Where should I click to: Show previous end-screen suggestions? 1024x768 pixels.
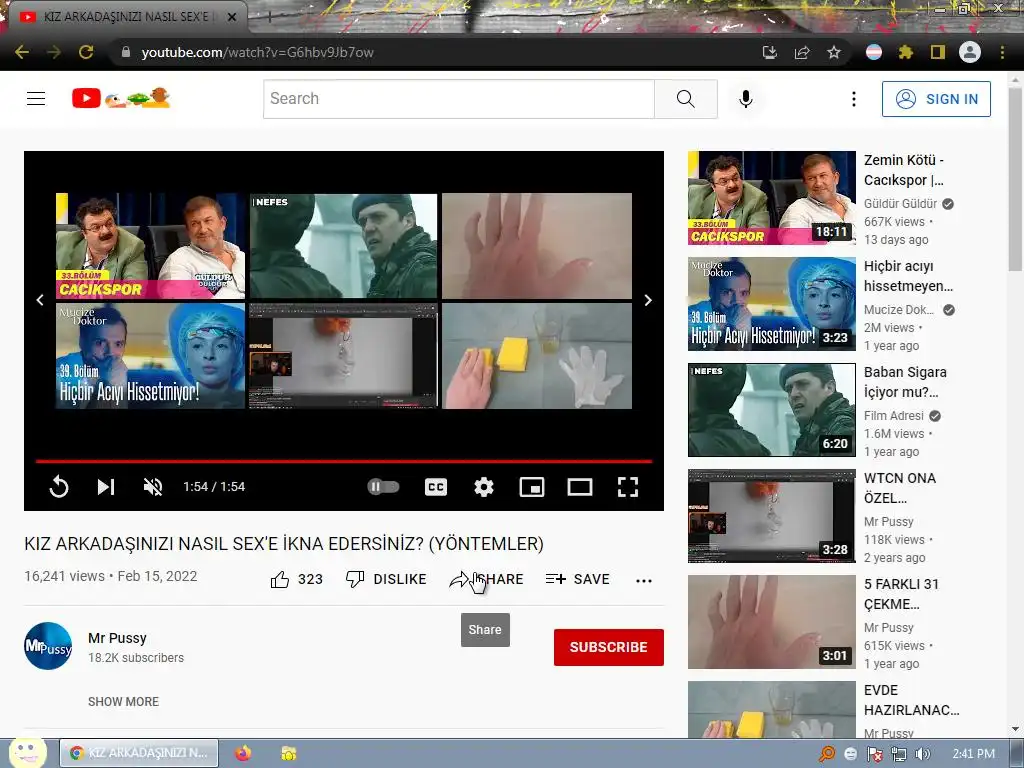(x=40, y=300)
